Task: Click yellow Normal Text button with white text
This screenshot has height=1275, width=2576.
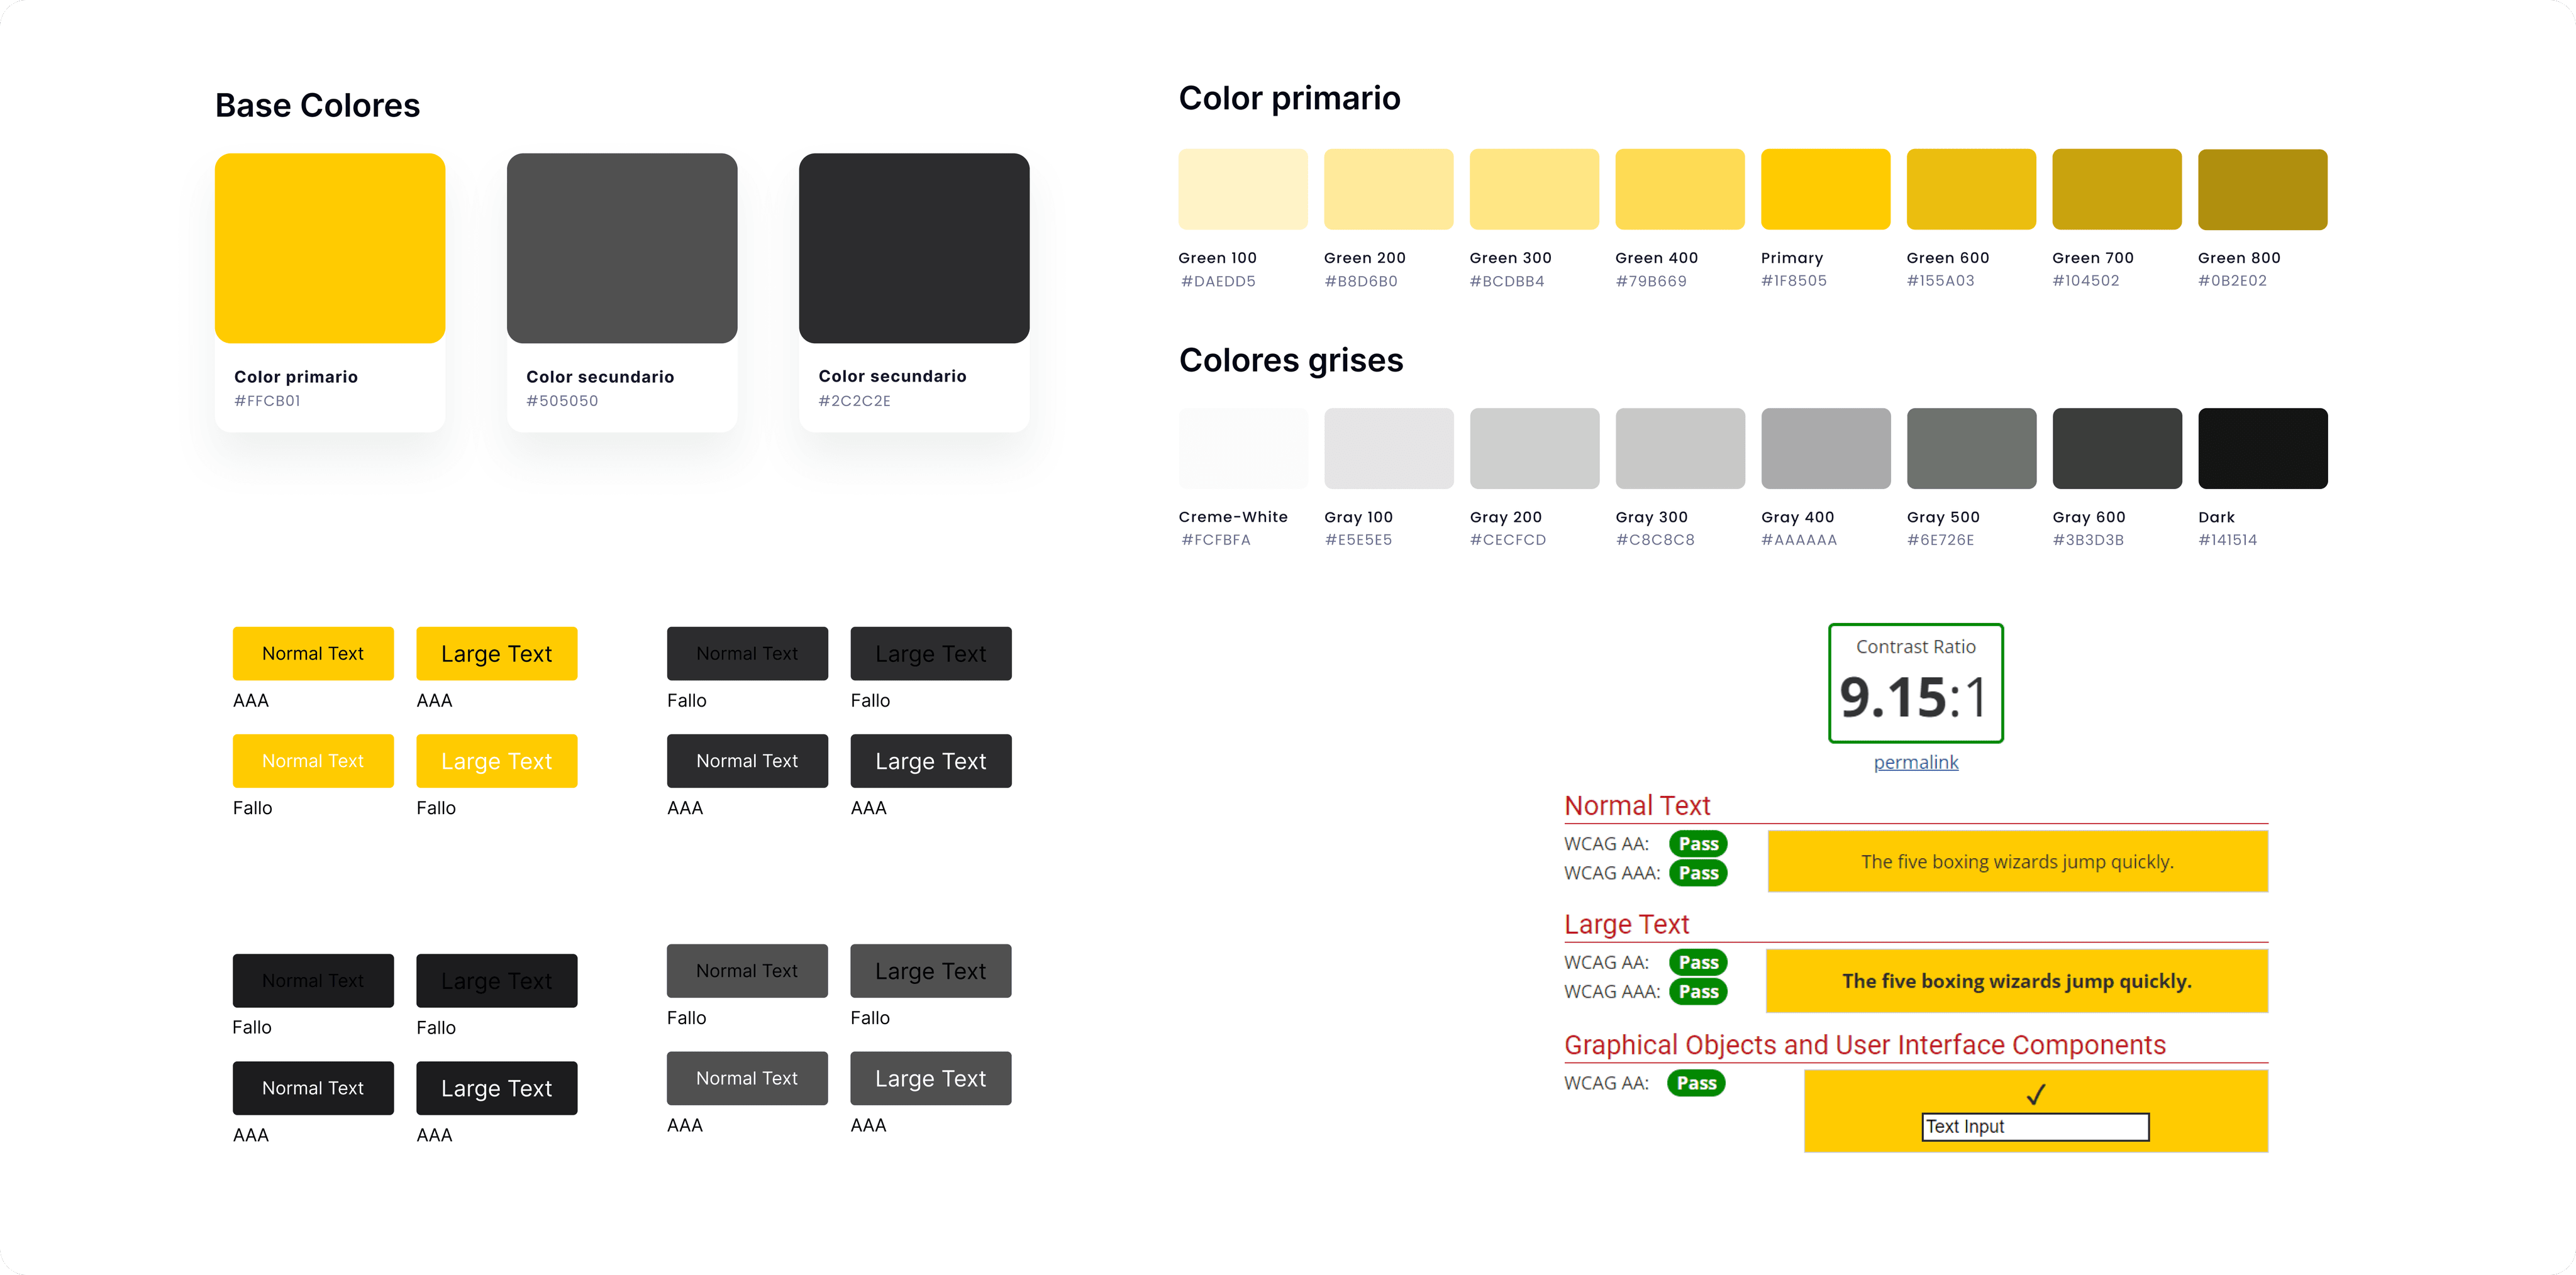Action: click(313, 761)
